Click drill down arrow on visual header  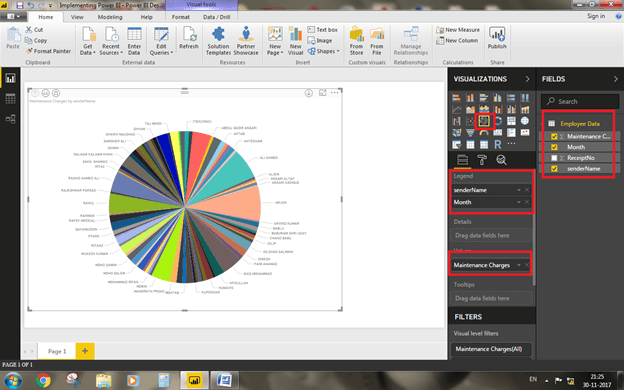[309, 93]
